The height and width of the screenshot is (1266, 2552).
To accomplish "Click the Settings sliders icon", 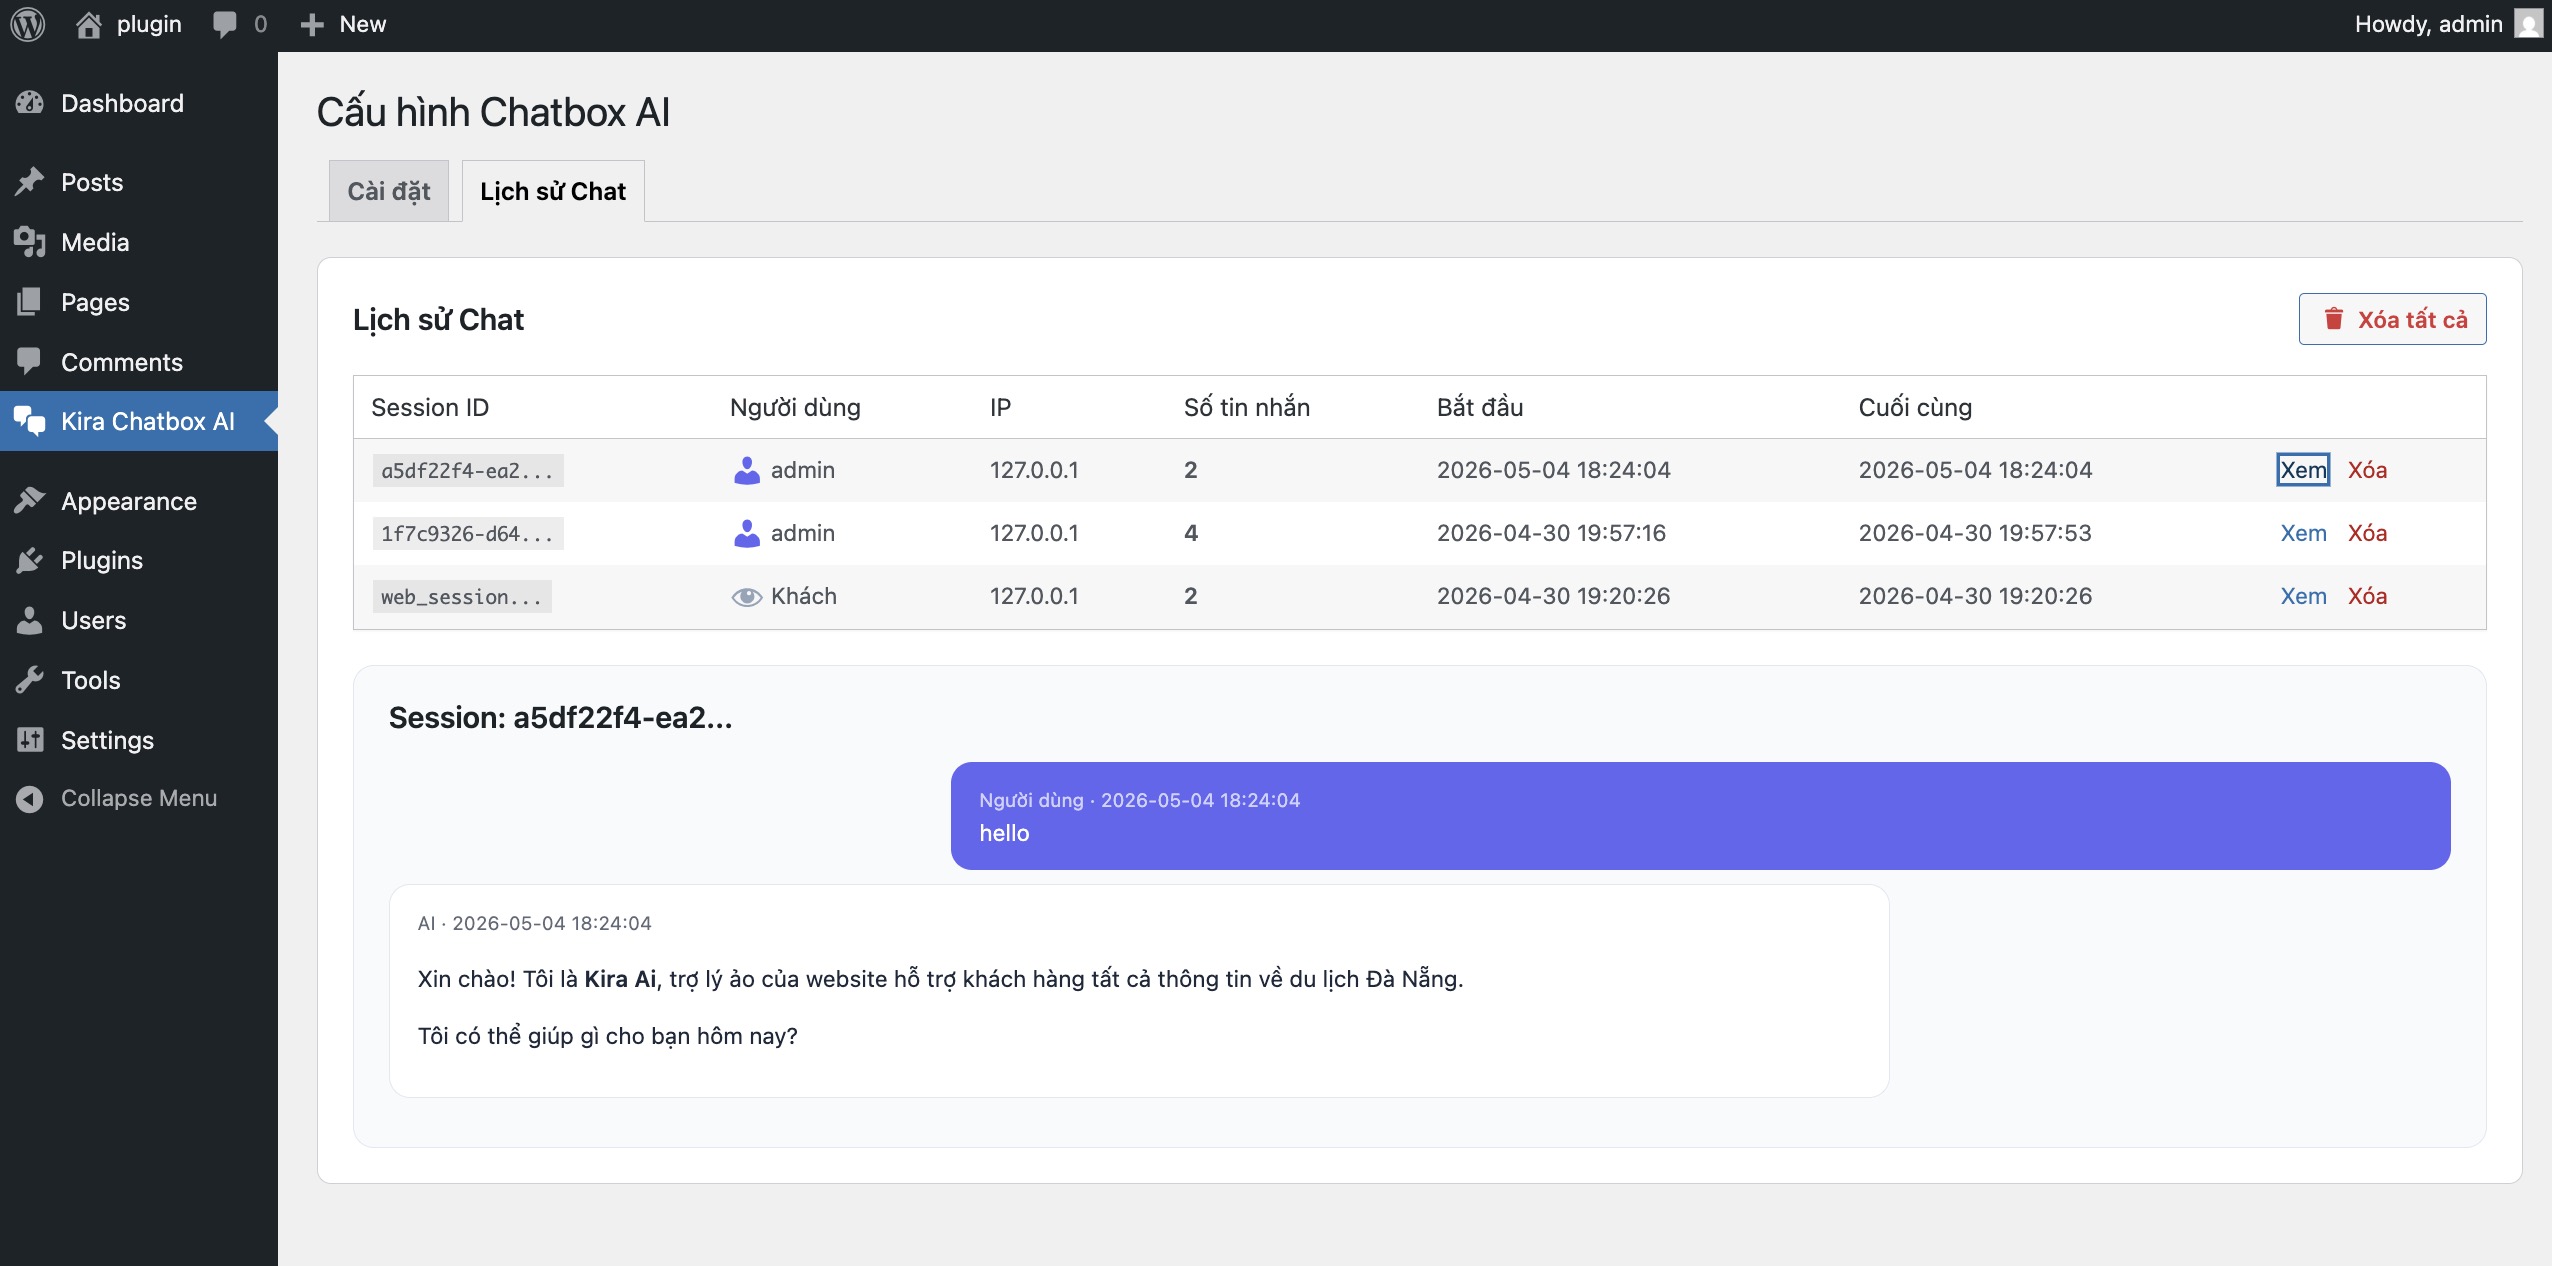I will click(30, 740).
